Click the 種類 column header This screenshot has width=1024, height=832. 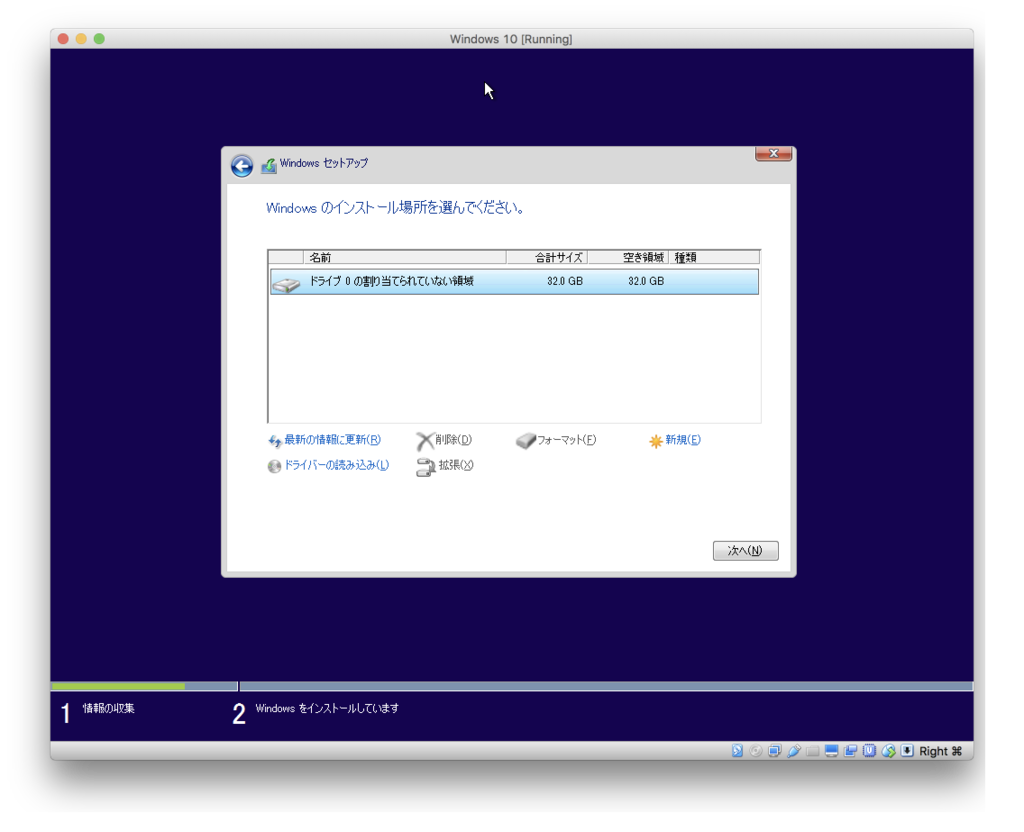(x=714, y=257)
